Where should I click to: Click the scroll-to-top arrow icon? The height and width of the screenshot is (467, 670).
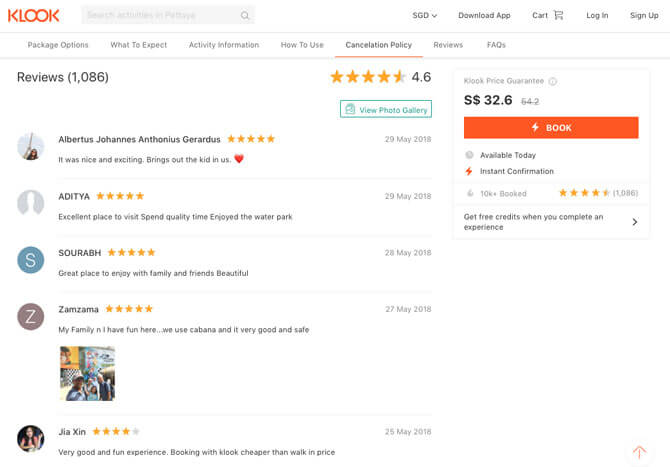click(639, 452)
